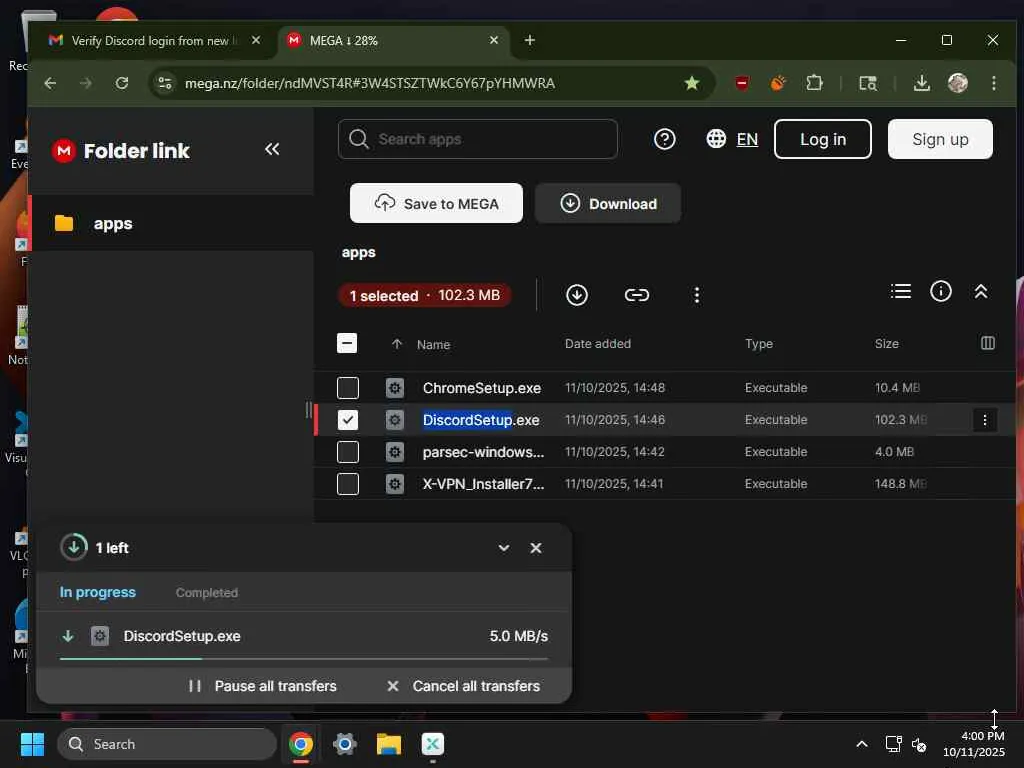The height and width of the screenshot is (768, 1024).
Task: Close the Verify Discord login tab
Action: 256,40
